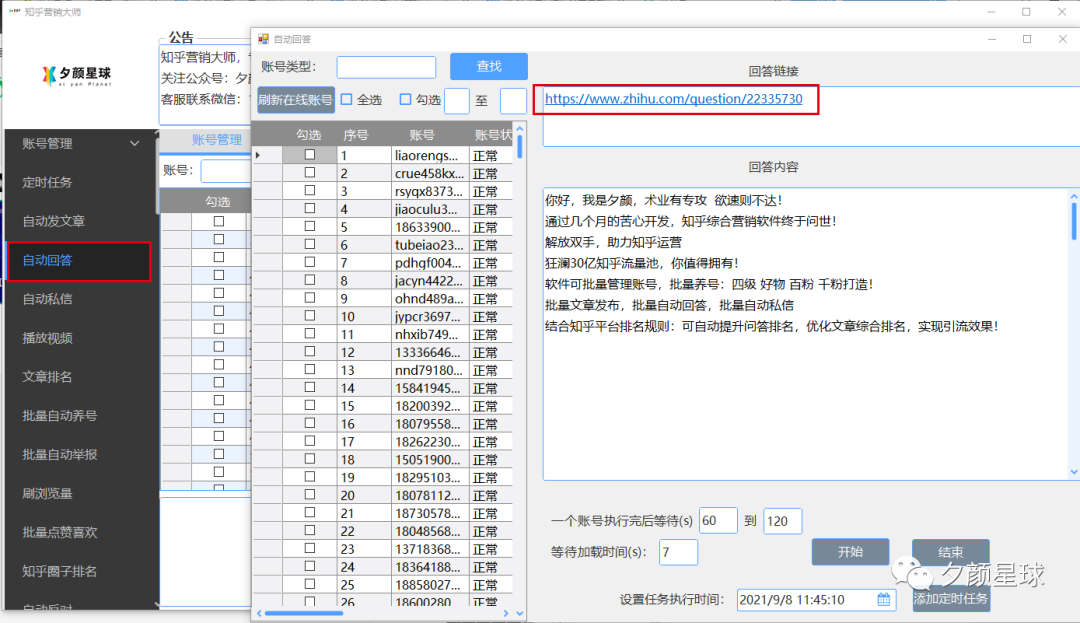Expand 账号管理 sidebar chevron
Viewport: 1080px width, 623px height.
tap(134, 143)
